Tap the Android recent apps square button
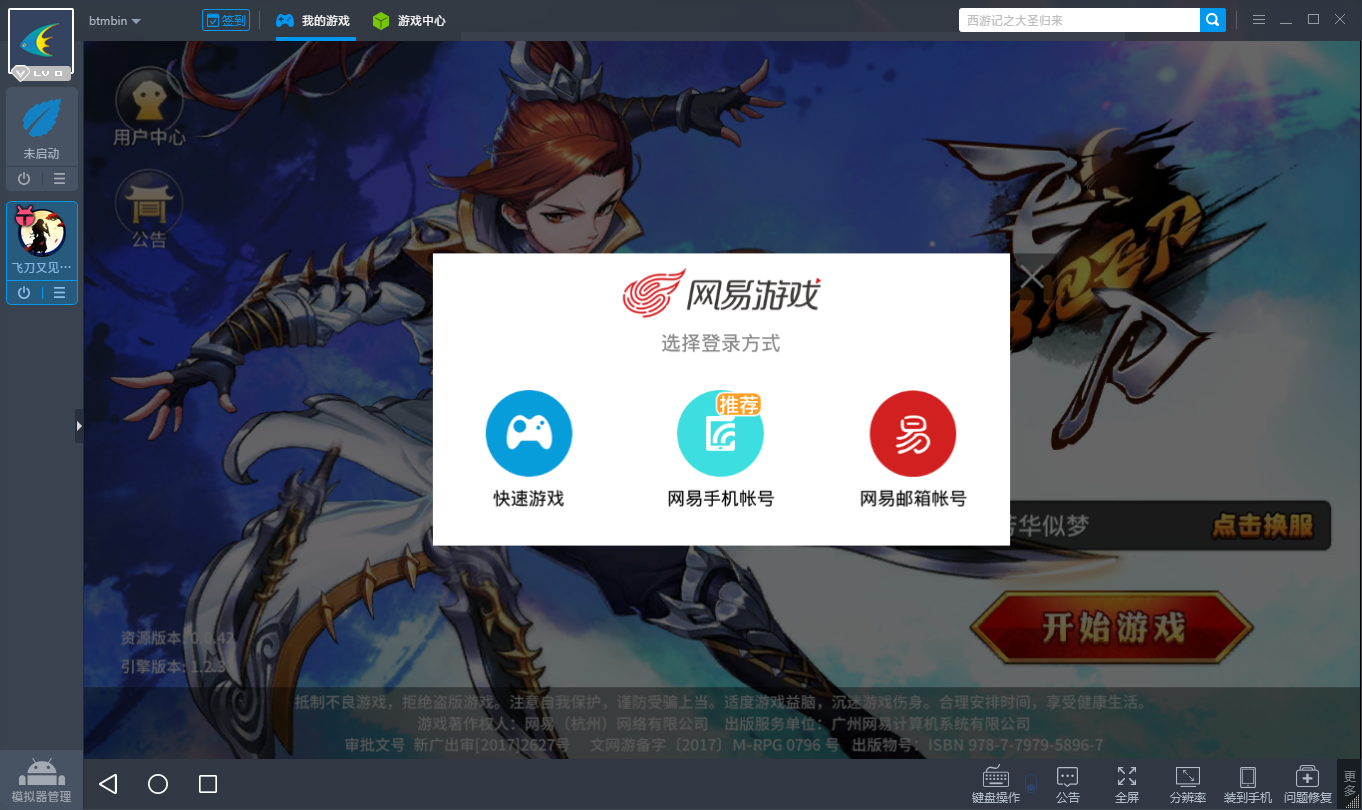Image resolution: width=1362 pixels, height=810 pixels. pos(208,784)
